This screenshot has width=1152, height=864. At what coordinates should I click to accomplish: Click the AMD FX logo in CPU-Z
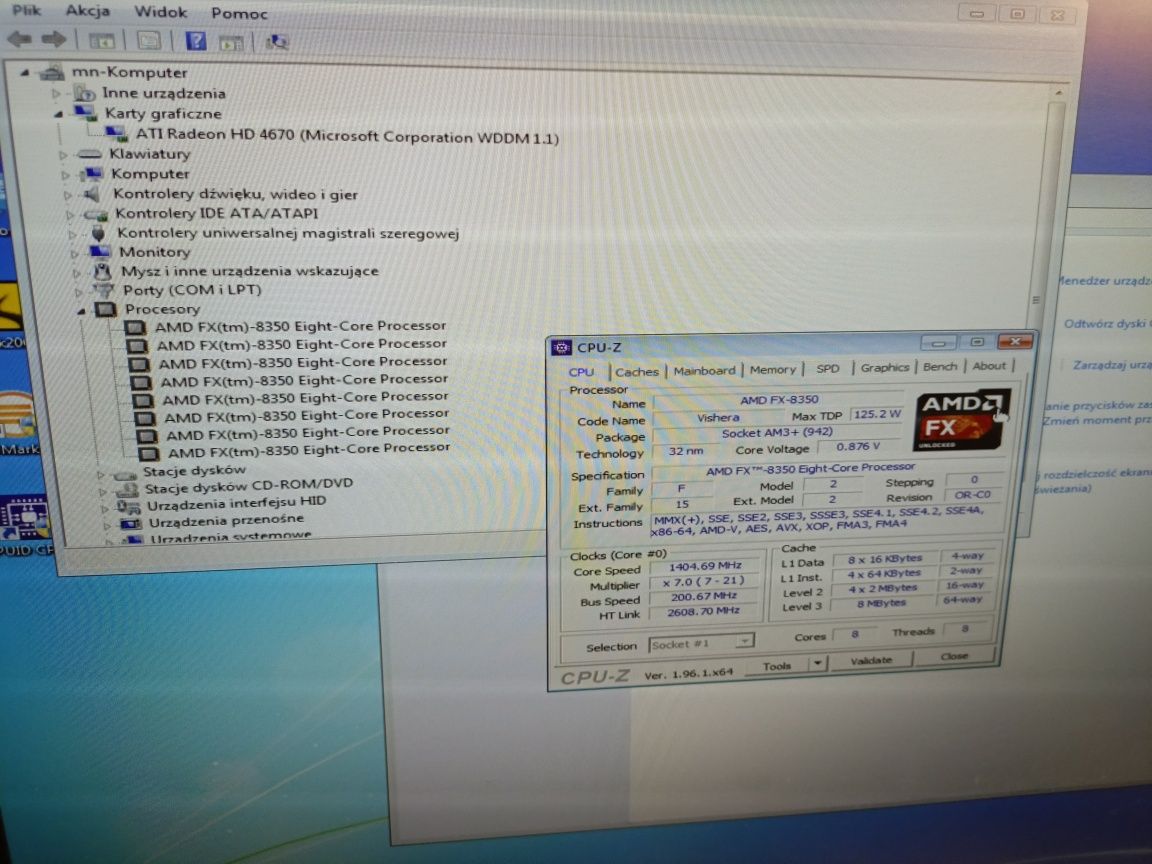(960, 420)
